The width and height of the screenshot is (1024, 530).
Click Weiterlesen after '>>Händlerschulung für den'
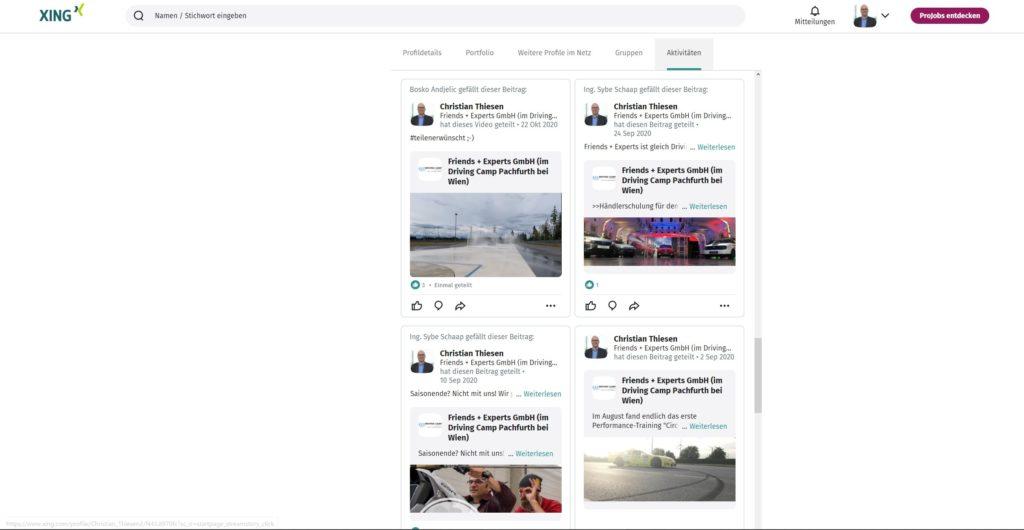tap(708, 206)
